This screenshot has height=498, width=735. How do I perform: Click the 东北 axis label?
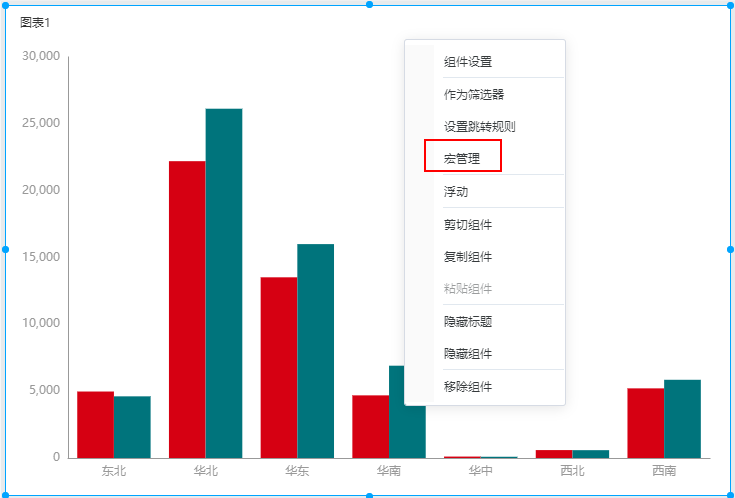click(114, 470)
